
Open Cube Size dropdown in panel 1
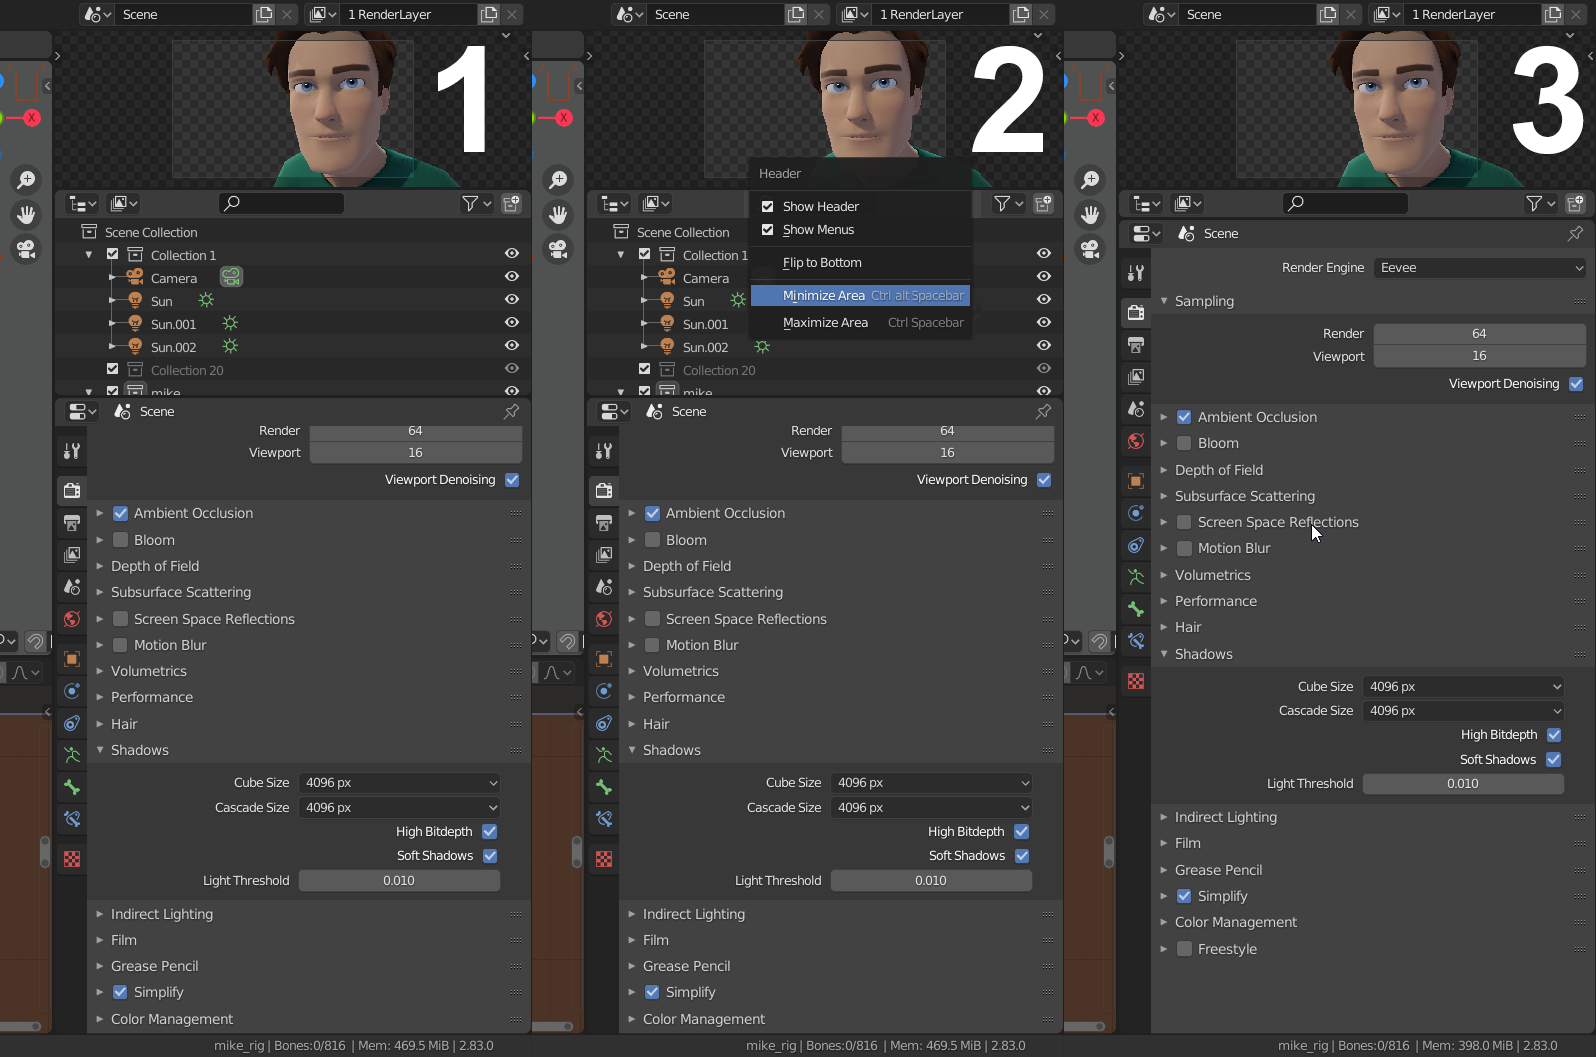400,783
